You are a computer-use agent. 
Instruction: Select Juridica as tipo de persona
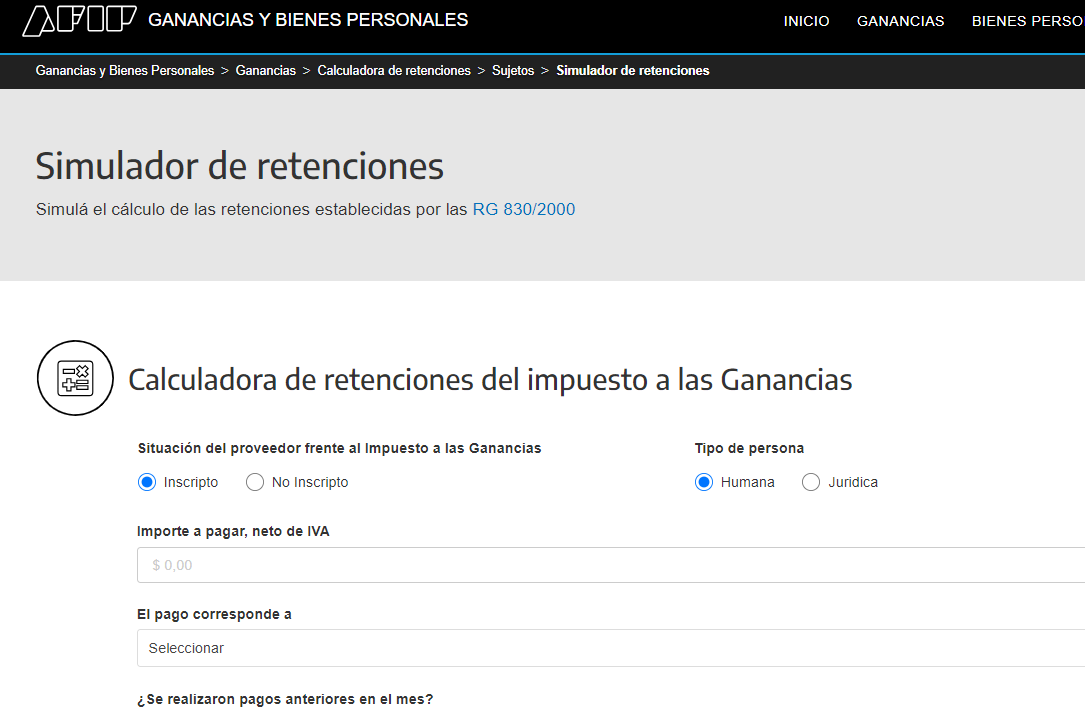tap(811, 482)
